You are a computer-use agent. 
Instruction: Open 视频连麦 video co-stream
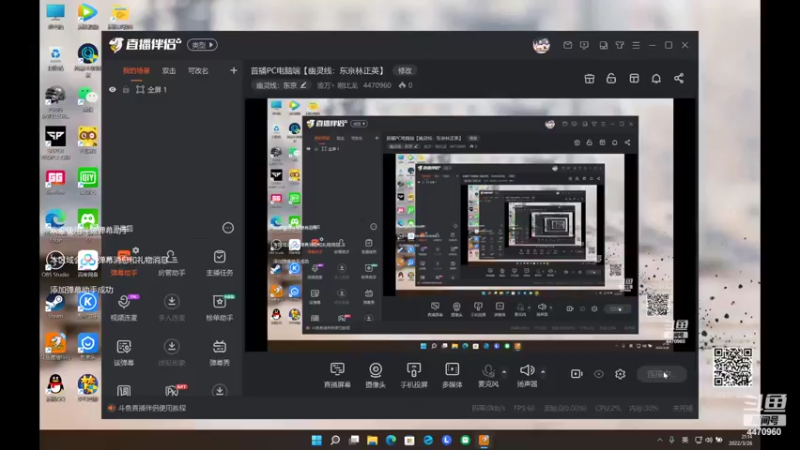pyautogui.click(x=124, y=308)
